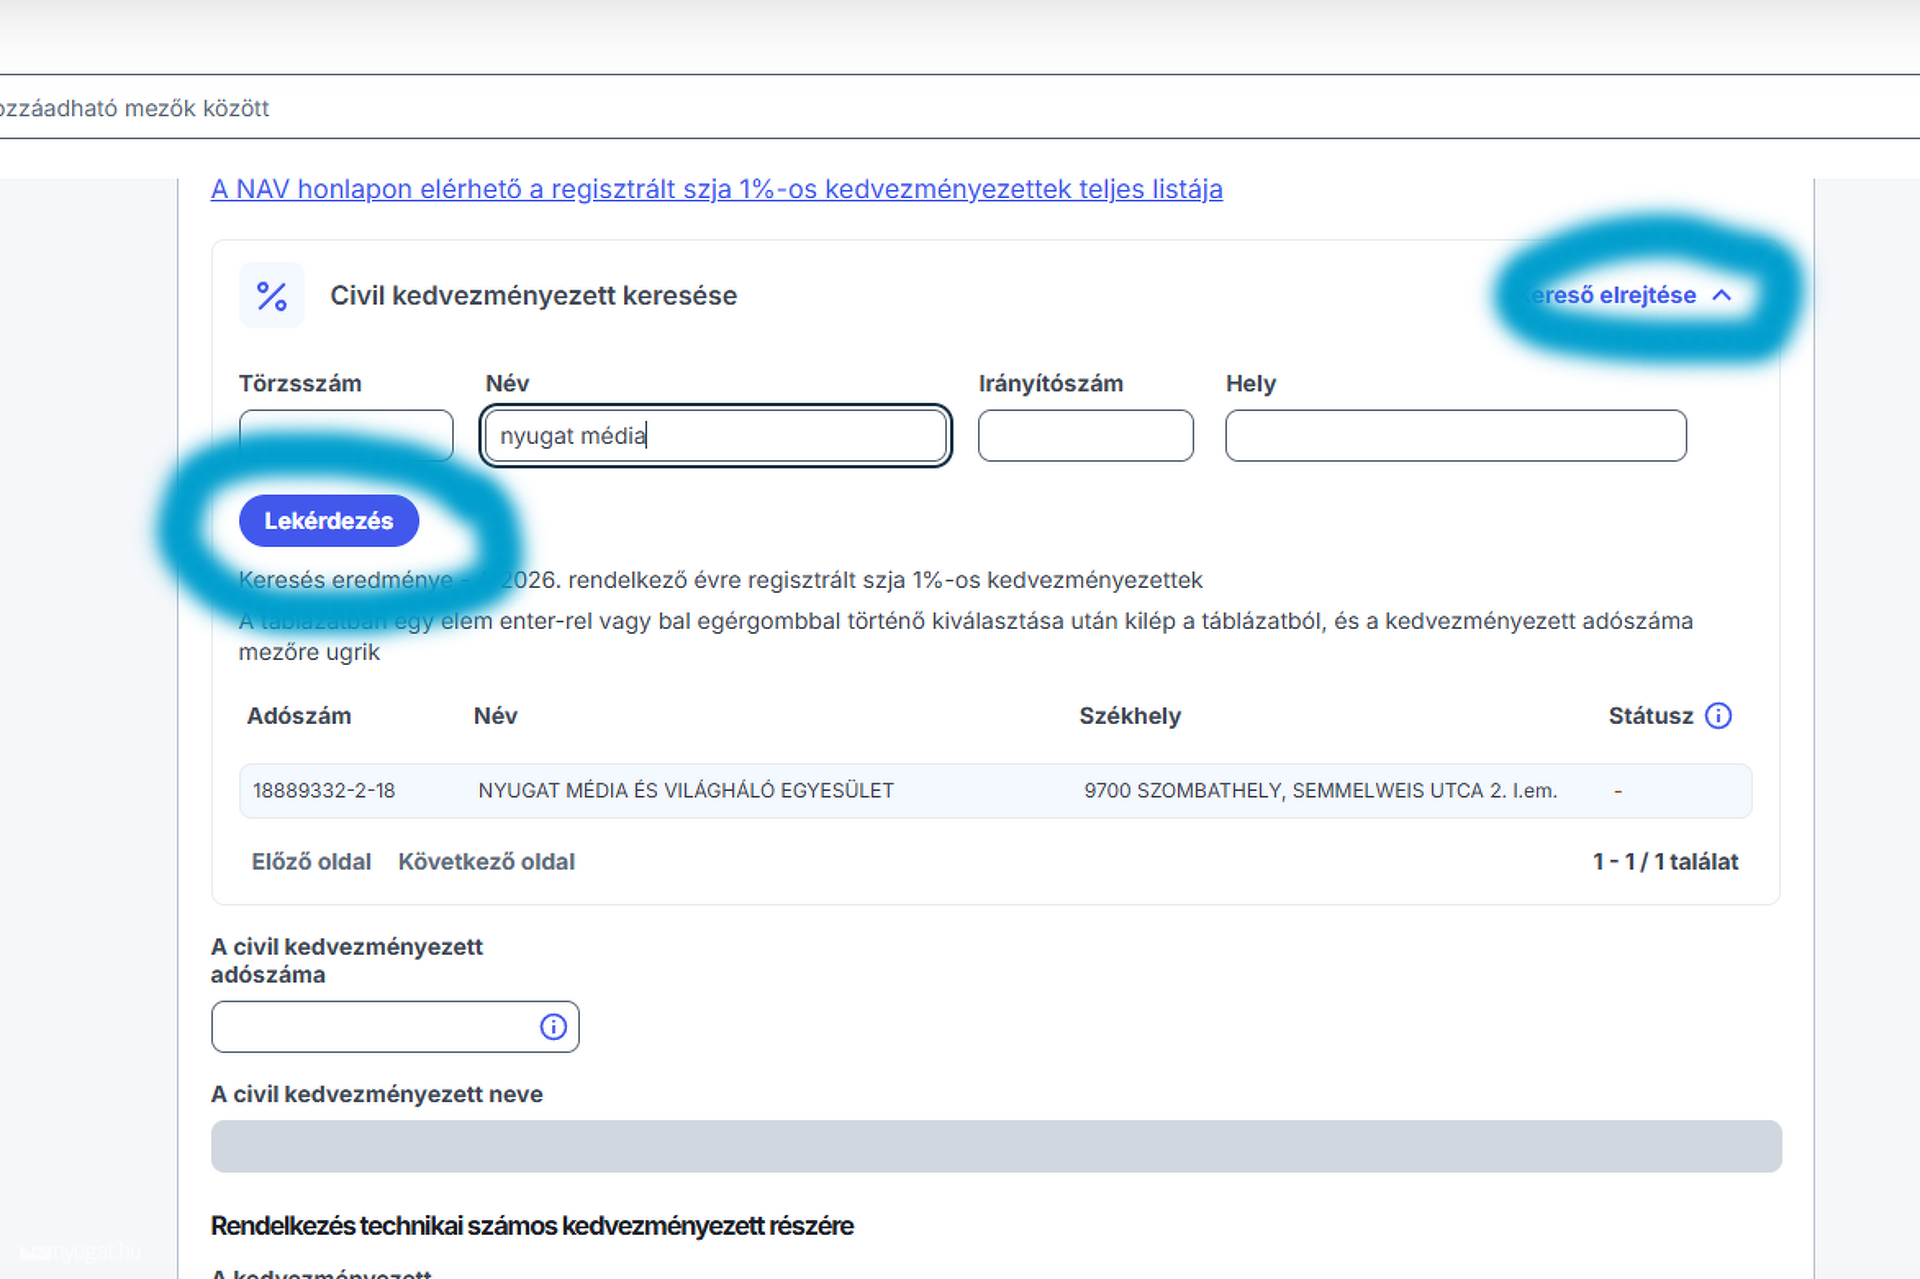Viewport: 1920px width, 1279px height.
Task: Click the '1 - 1 / 1 találat' counter
Action: click(1665, 862)
